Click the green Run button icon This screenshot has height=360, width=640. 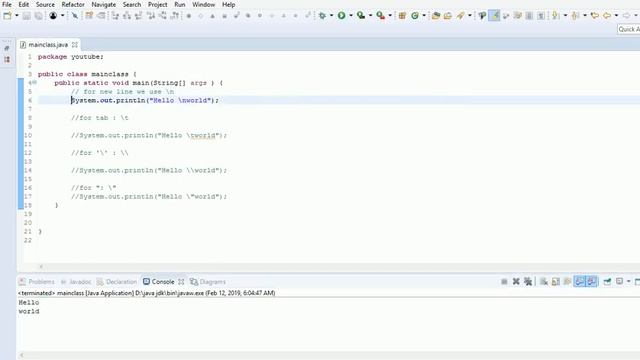point(342,16)
